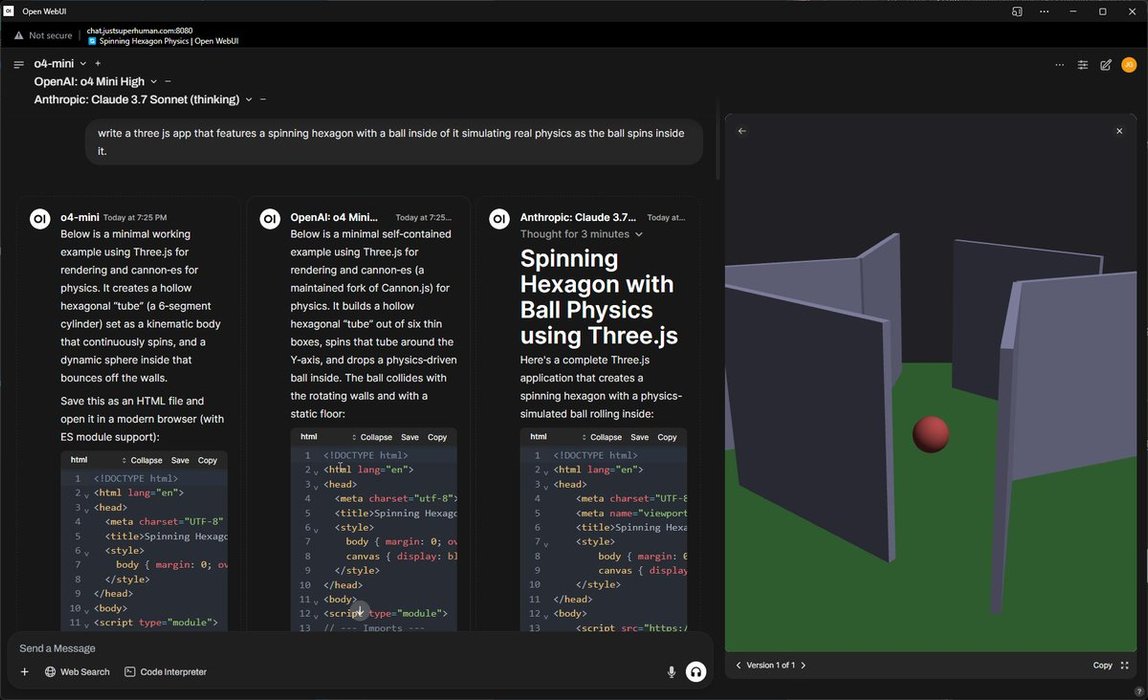Screen dimensions: 1148x700
Task: Open the window sidebar panel icon
Action: coord(1017,12)
